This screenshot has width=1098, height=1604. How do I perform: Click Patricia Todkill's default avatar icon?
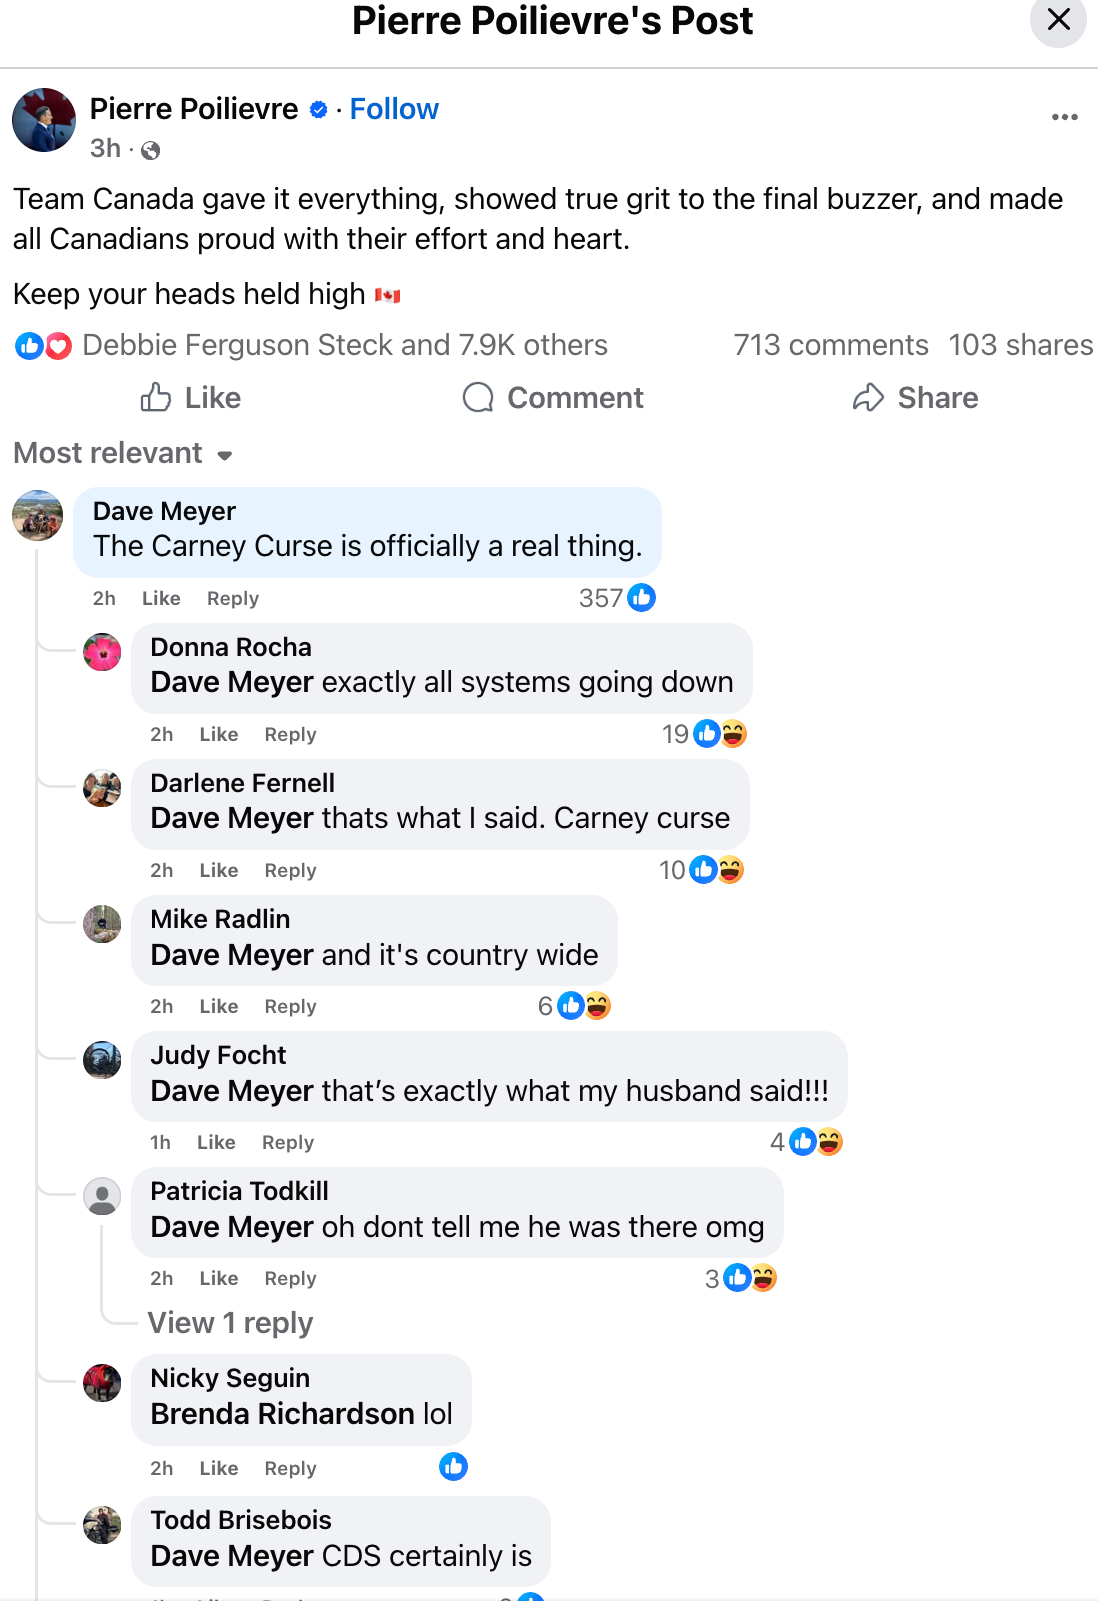point(102,1196)
